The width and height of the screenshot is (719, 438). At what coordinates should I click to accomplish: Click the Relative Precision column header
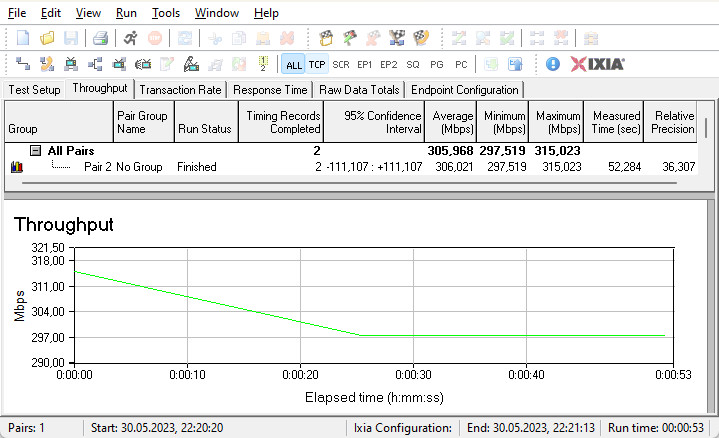pyautogui.click(x=670, y=122)
